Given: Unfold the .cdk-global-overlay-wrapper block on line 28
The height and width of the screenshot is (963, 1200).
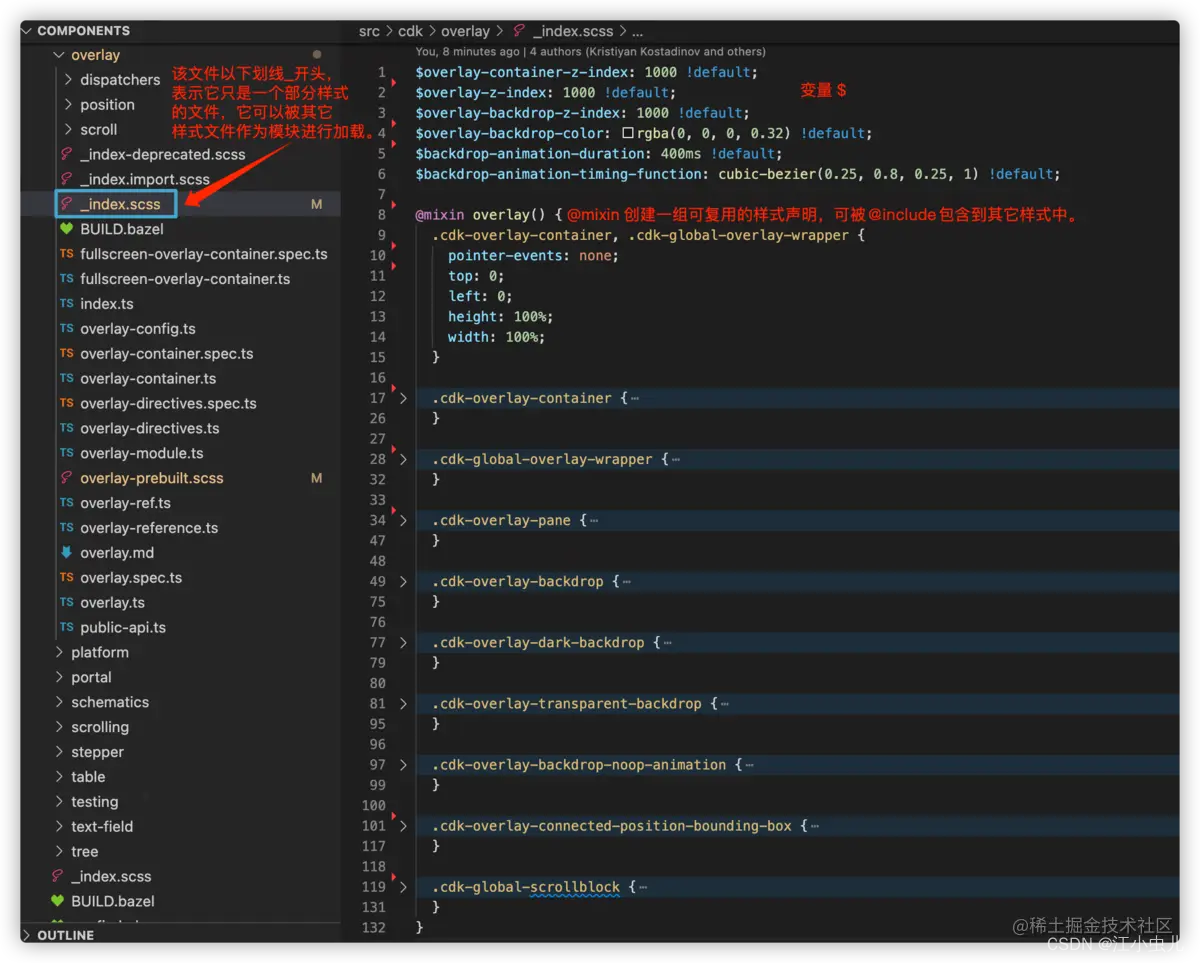Looking at the screenshot, I should pyautogui.click(x=403, y=459).
